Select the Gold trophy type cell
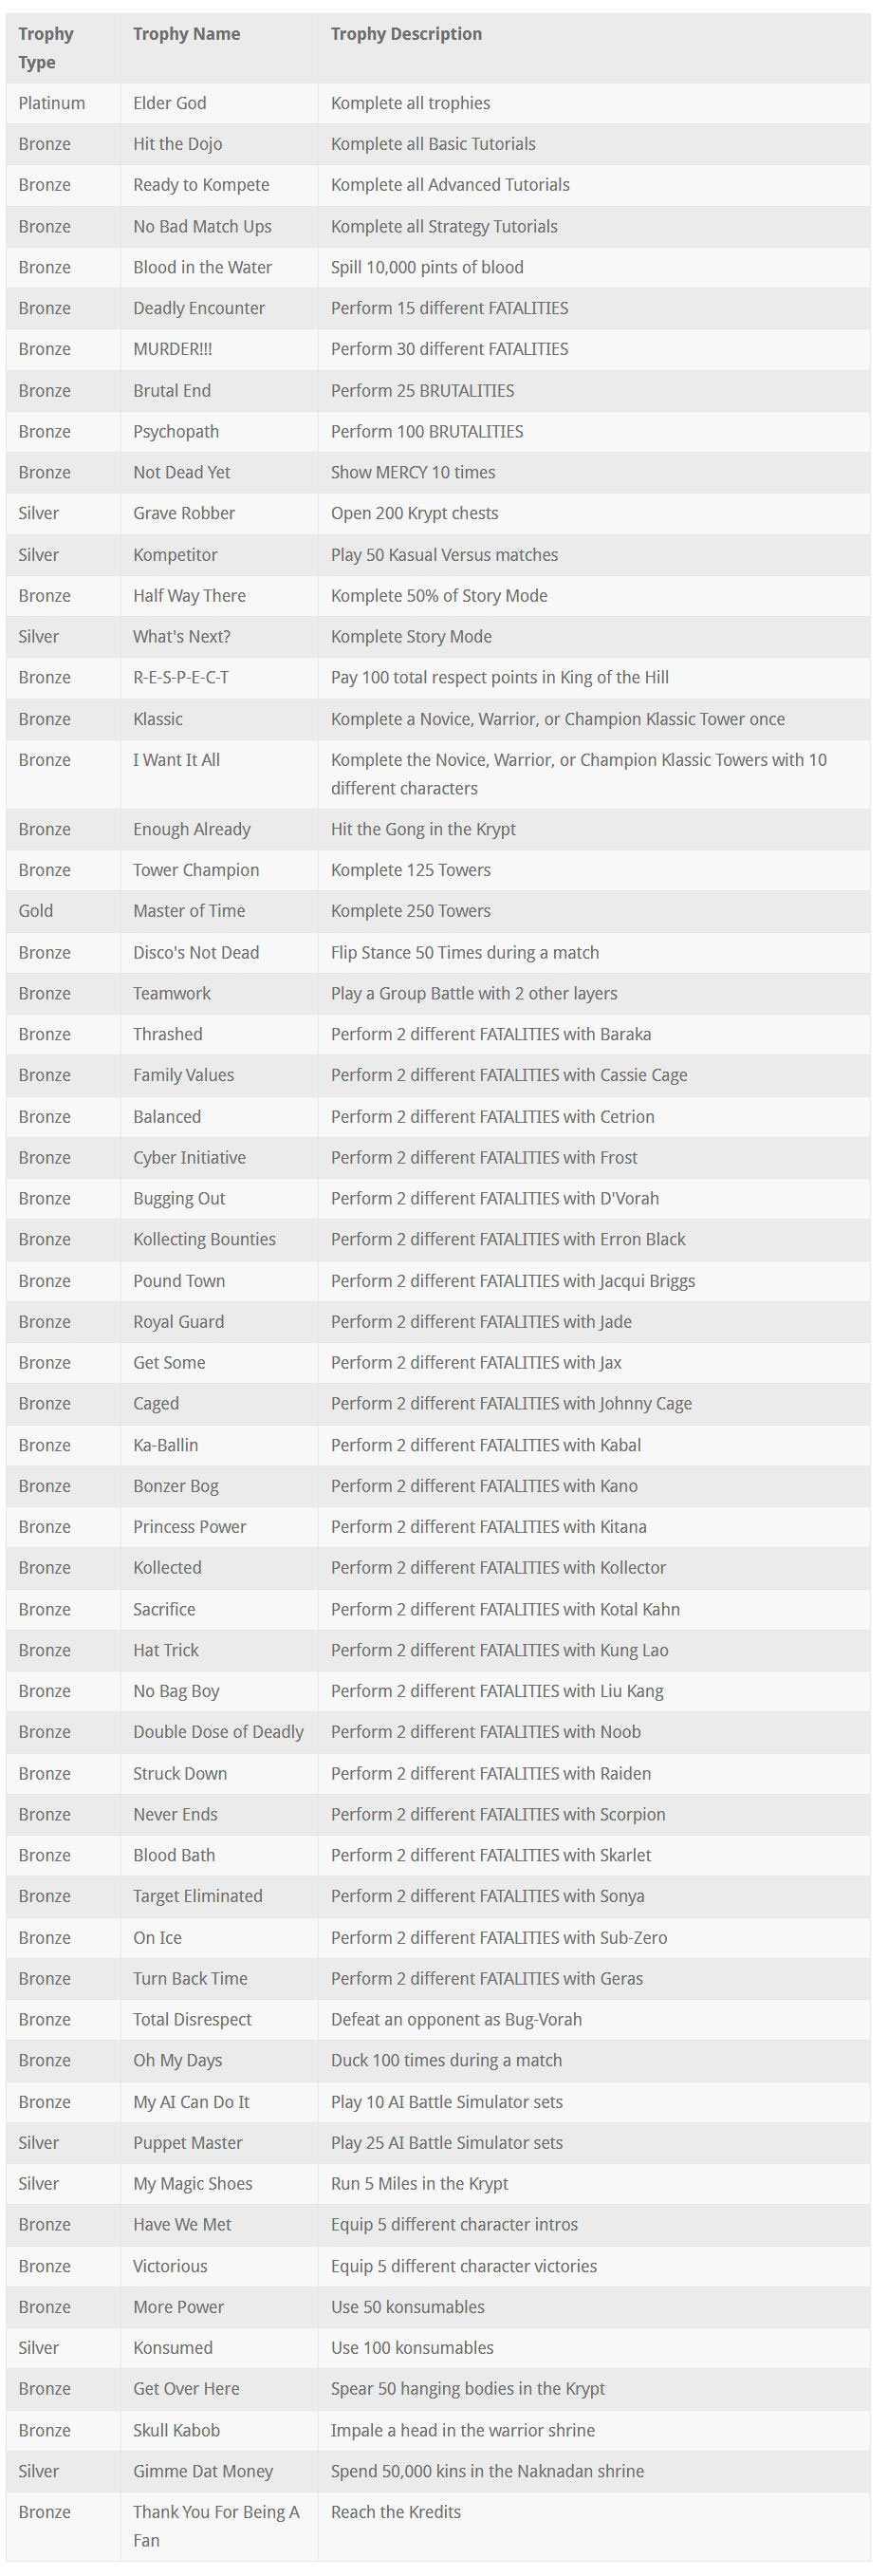The height and width of the screenshot is (2576, 888). 36,911
